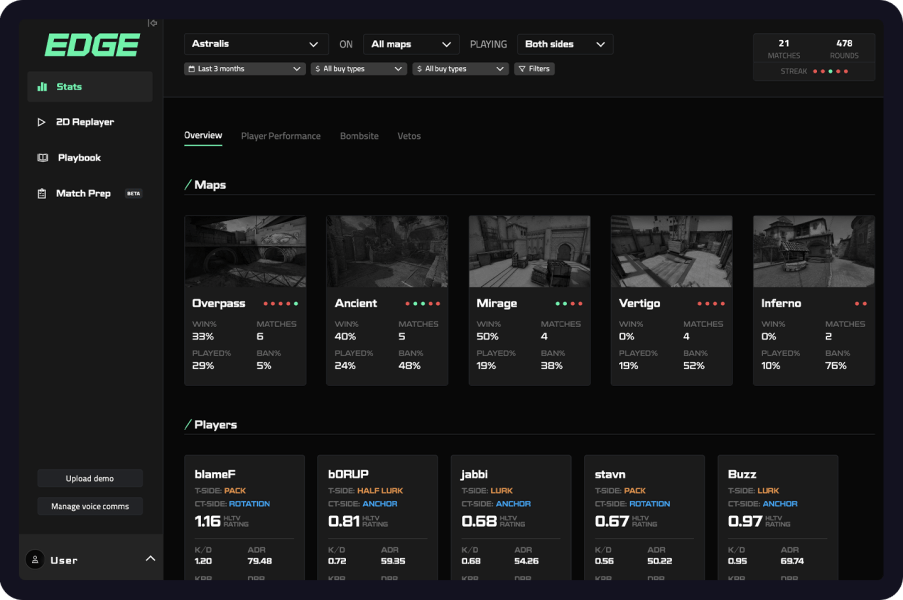This screenshot has height=600, width=903.
Task: Expand the Last 3 months dropdown
Action: coord(245,69)
